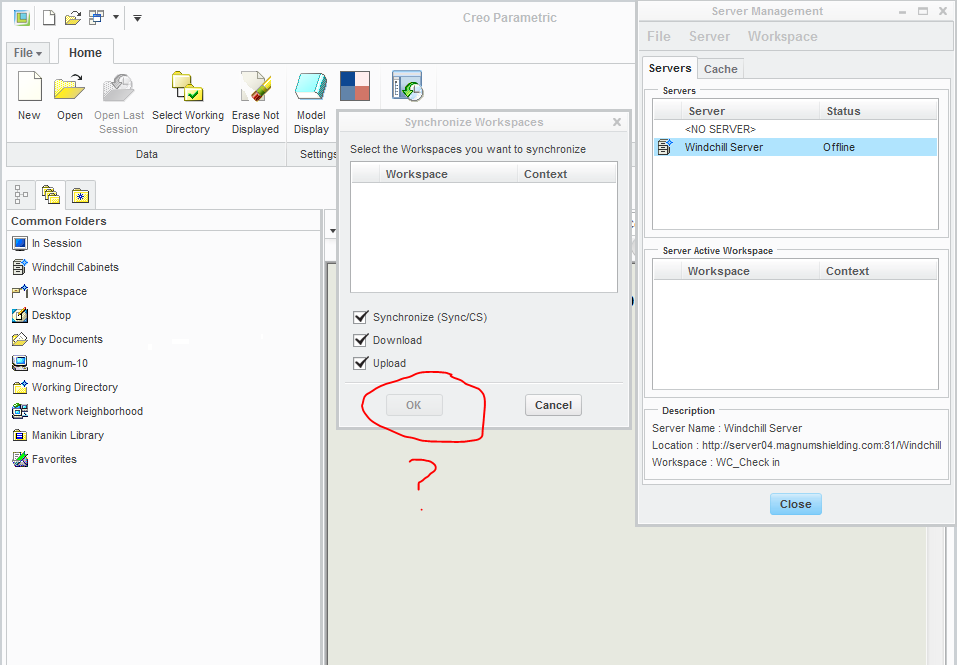This screenshot has width=957, height=665.
Task: Select the My Documents folder
Action: tap(57, 339)
